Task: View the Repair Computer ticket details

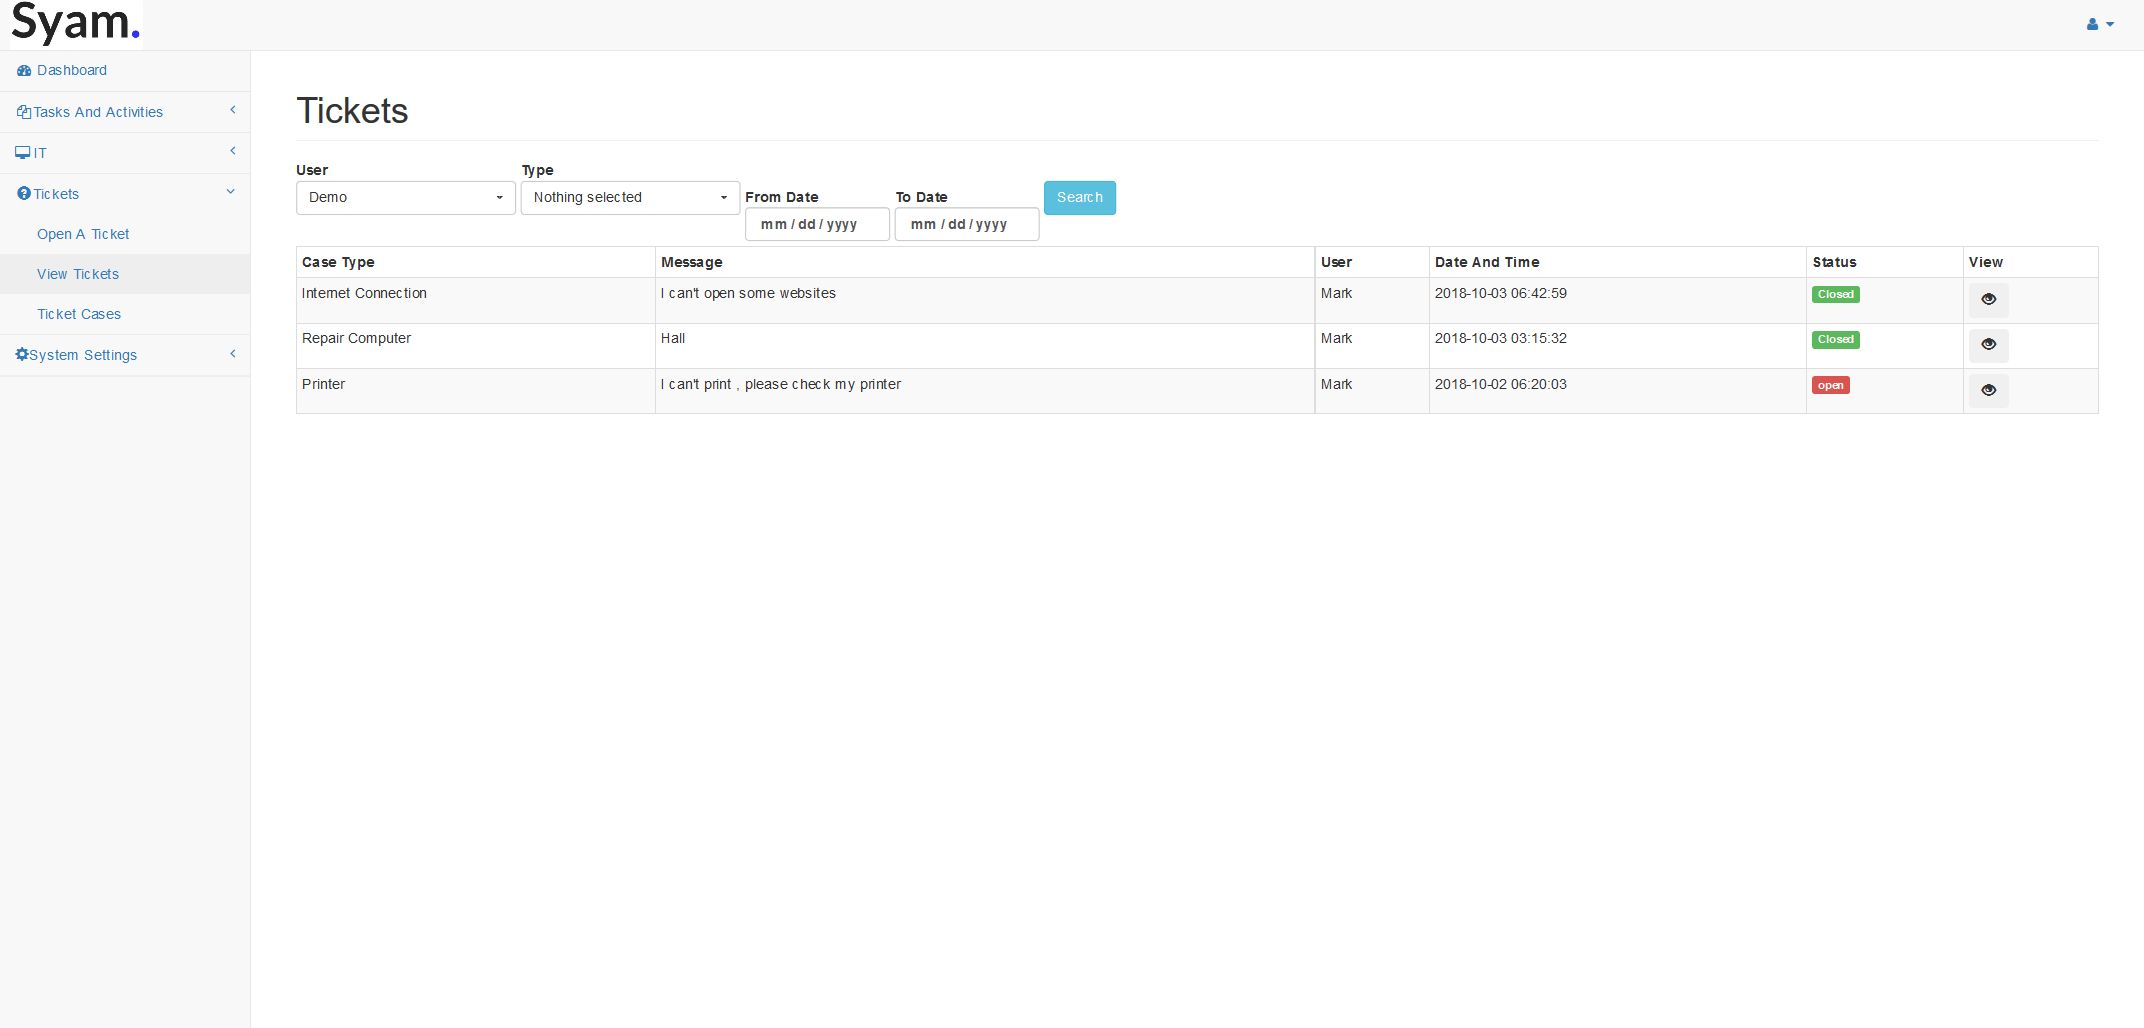Action: click(1988, 345)
